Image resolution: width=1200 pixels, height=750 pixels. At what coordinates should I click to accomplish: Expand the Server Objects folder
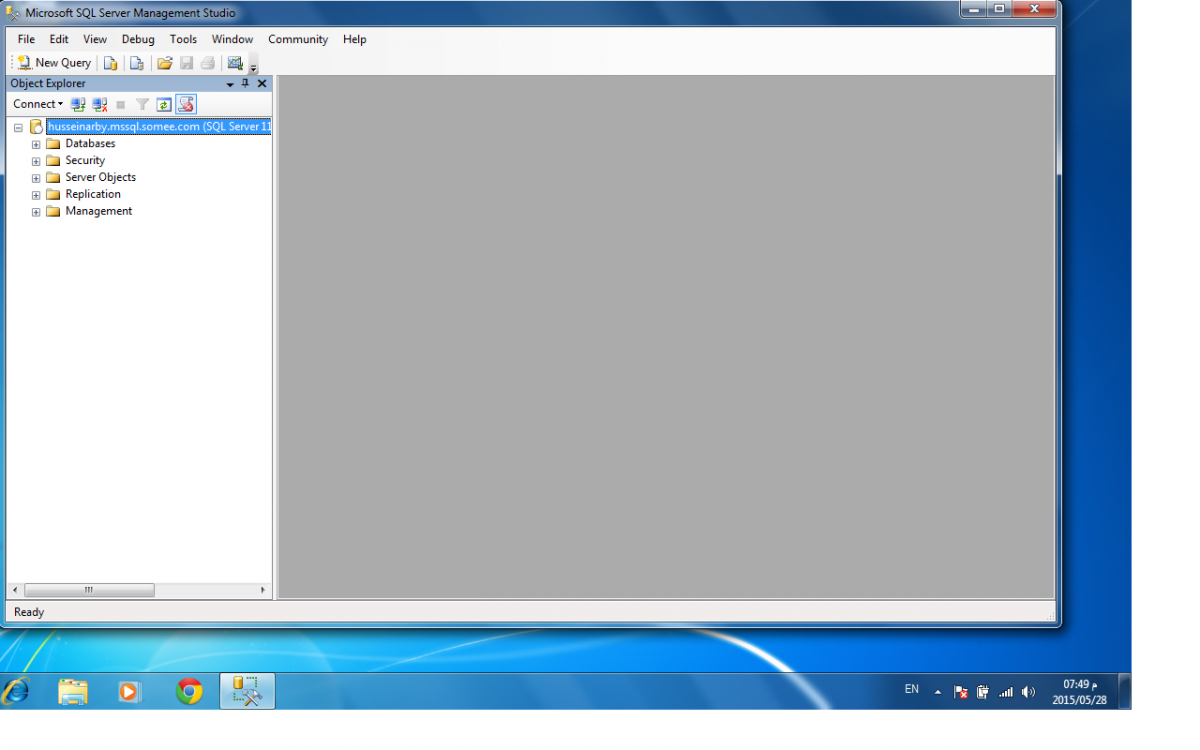[x=36, y=178]
